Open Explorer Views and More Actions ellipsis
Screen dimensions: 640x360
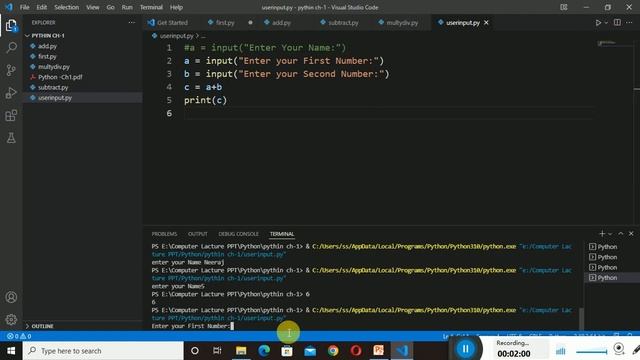pos(131,22)
